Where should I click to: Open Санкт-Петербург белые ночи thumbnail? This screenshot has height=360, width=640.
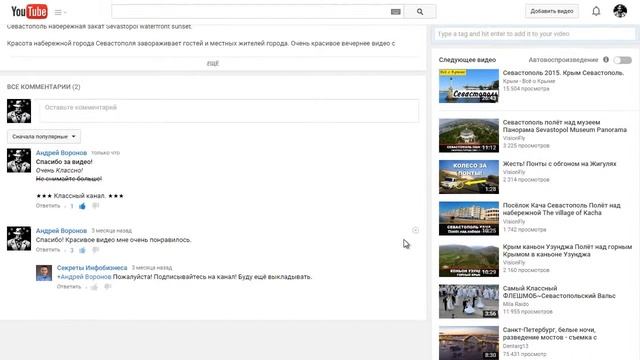469,343
